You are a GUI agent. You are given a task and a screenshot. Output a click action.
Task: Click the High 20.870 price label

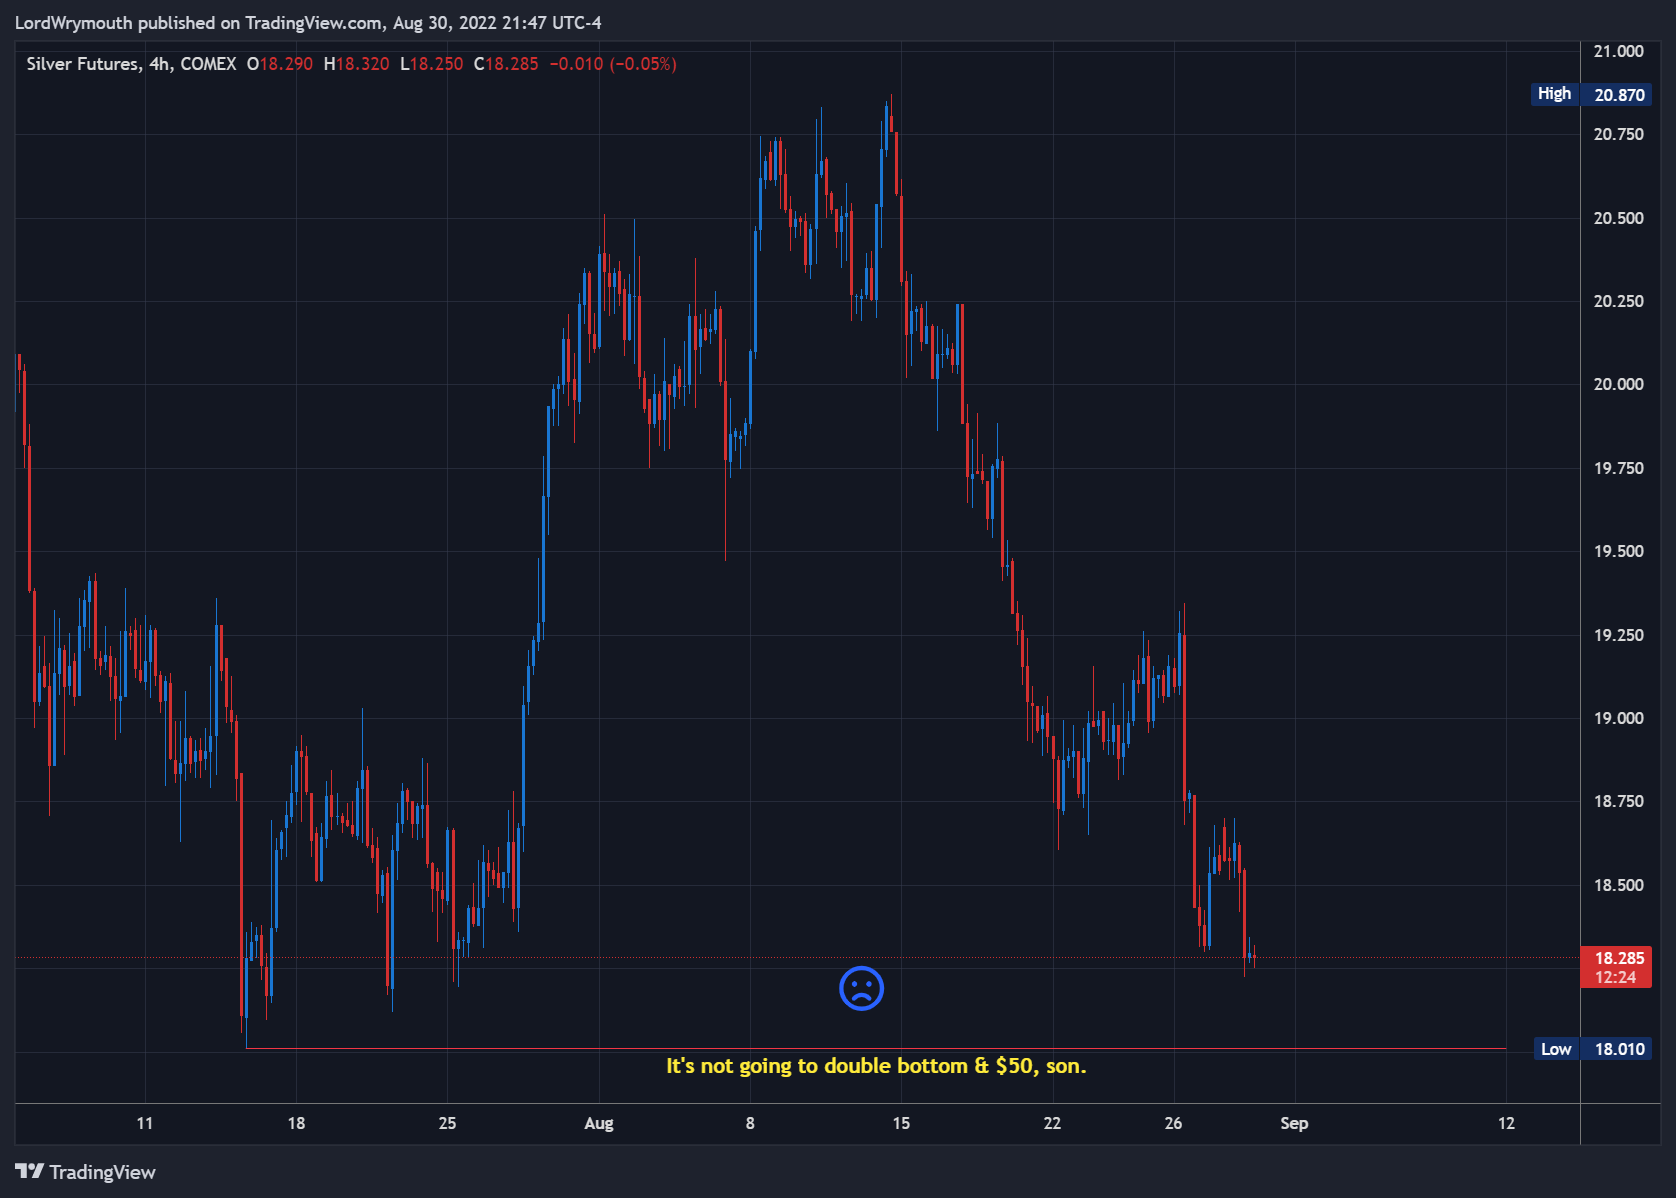[x=1591, y=94]
